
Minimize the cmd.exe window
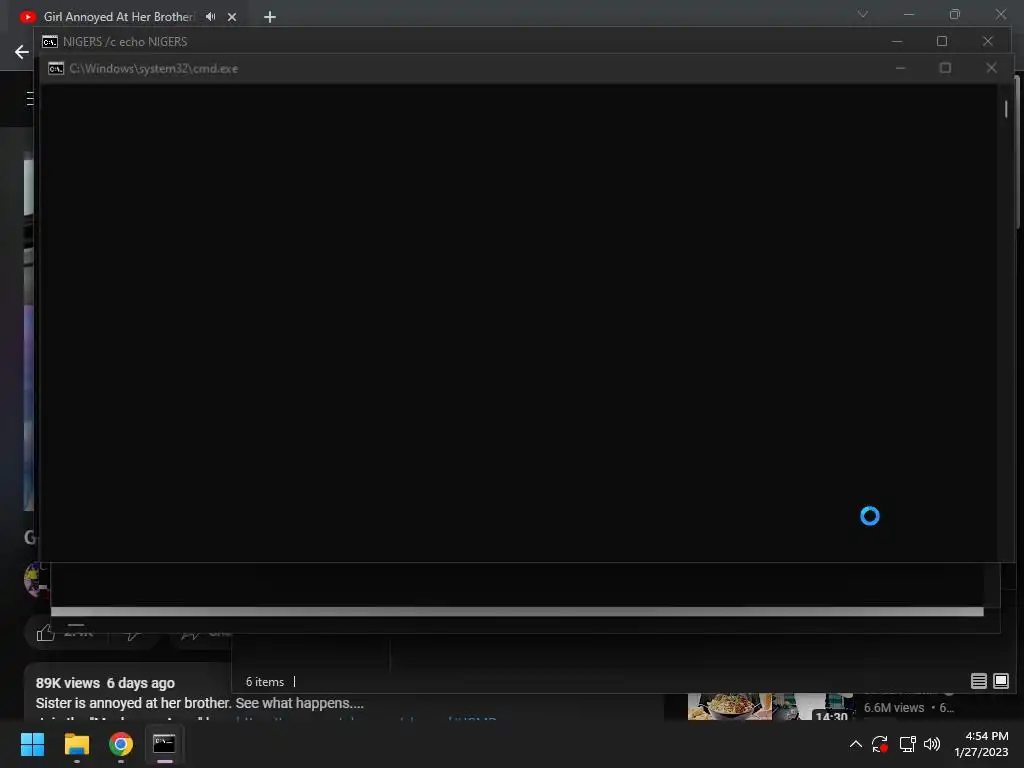(x=901, y=68)
